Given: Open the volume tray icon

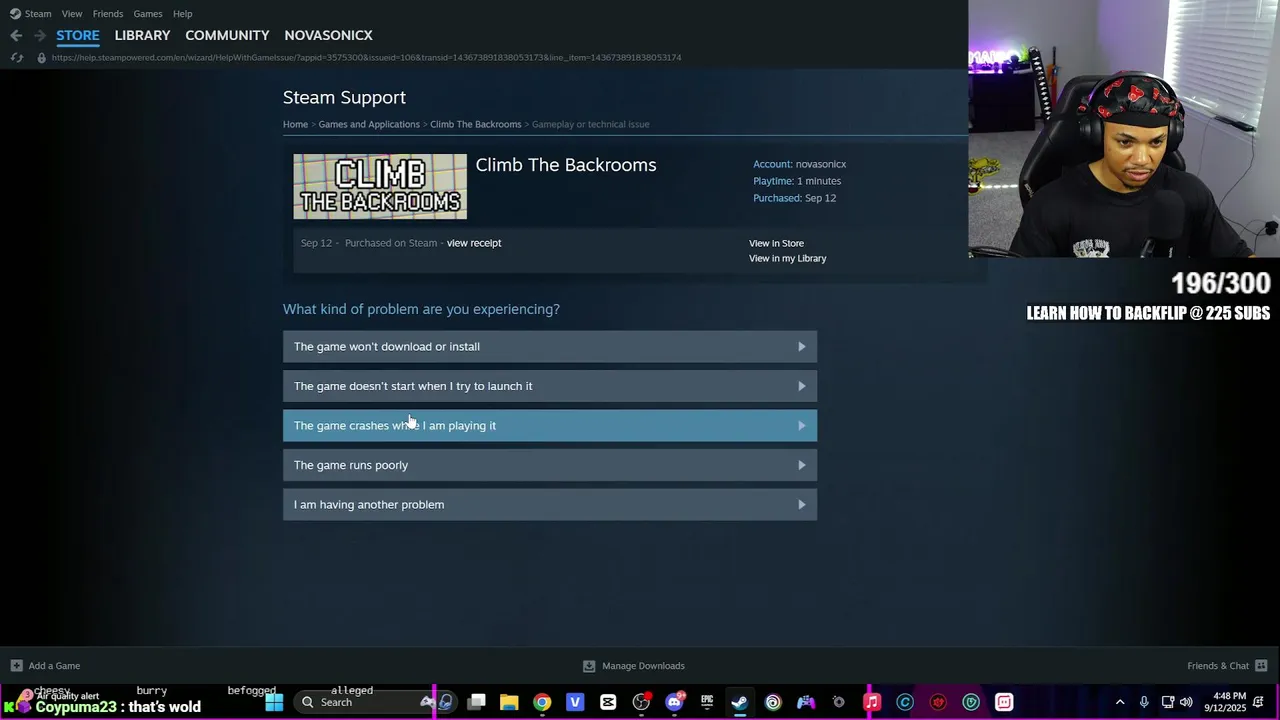Looking at the screenshot, I should (x=1186, y=702).
